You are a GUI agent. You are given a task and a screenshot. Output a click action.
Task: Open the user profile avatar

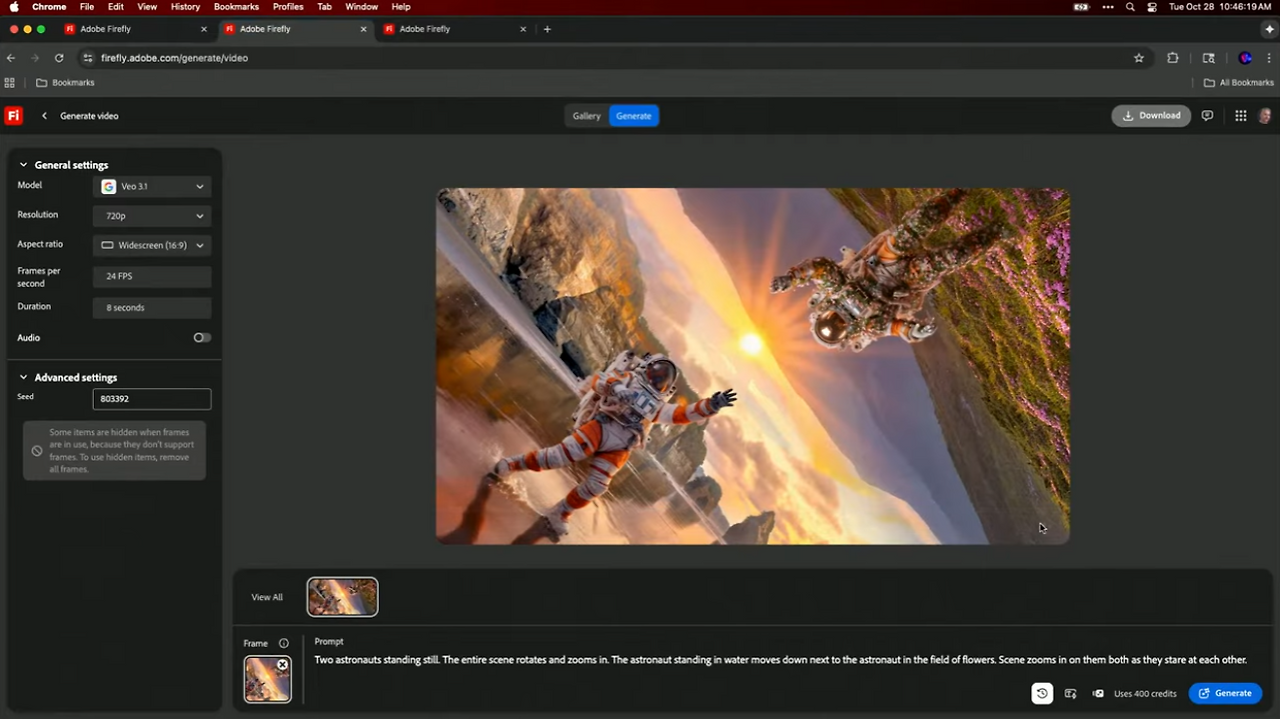pos(1265,116)
